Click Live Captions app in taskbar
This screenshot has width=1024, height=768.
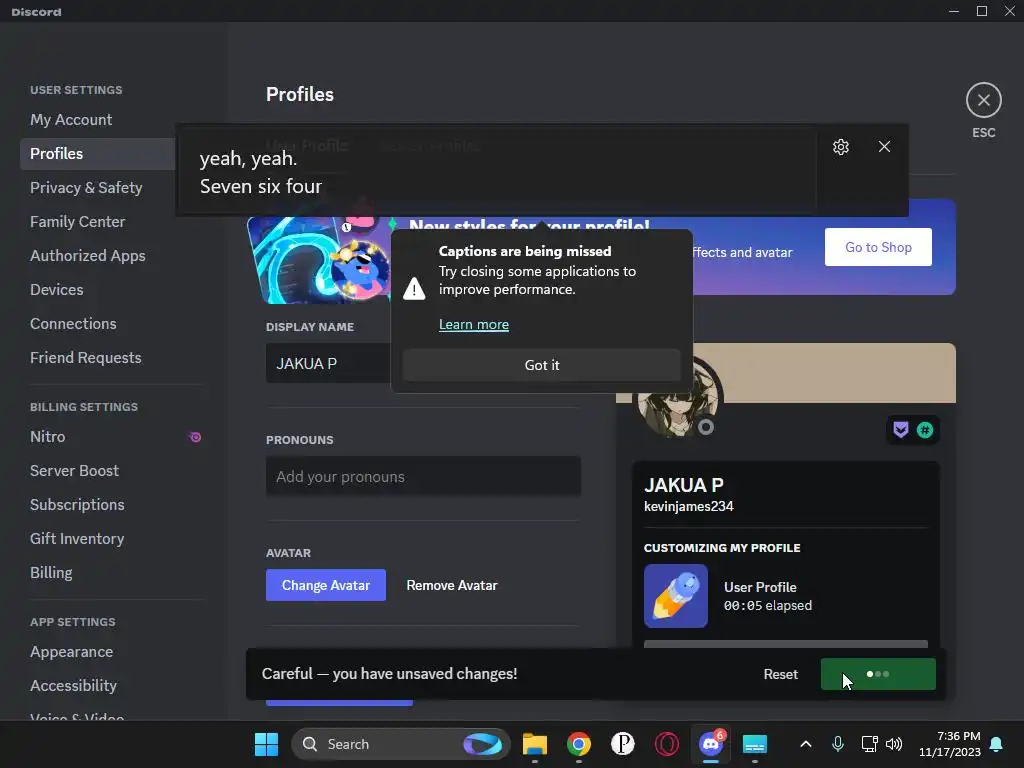pos(755,744)
